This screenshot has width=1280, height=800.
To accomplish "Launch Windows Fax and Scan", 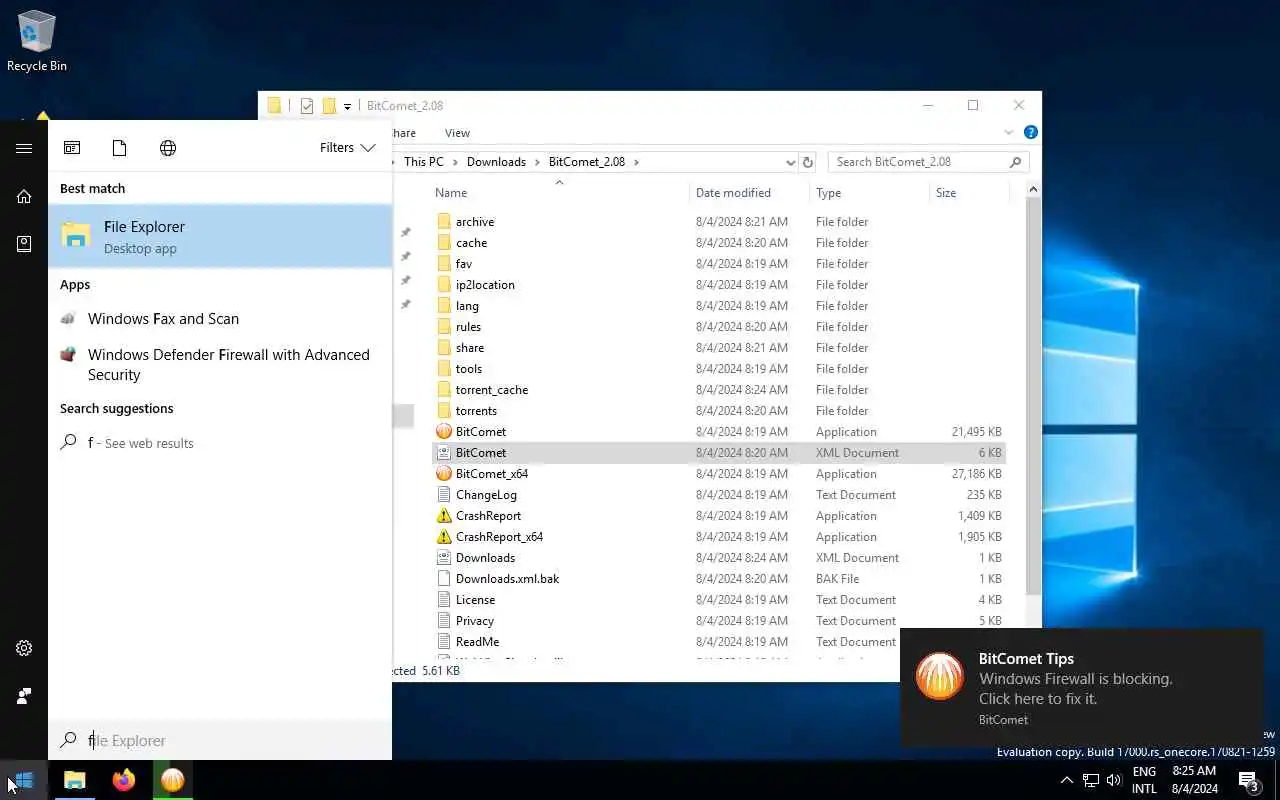I will point(220,319).
